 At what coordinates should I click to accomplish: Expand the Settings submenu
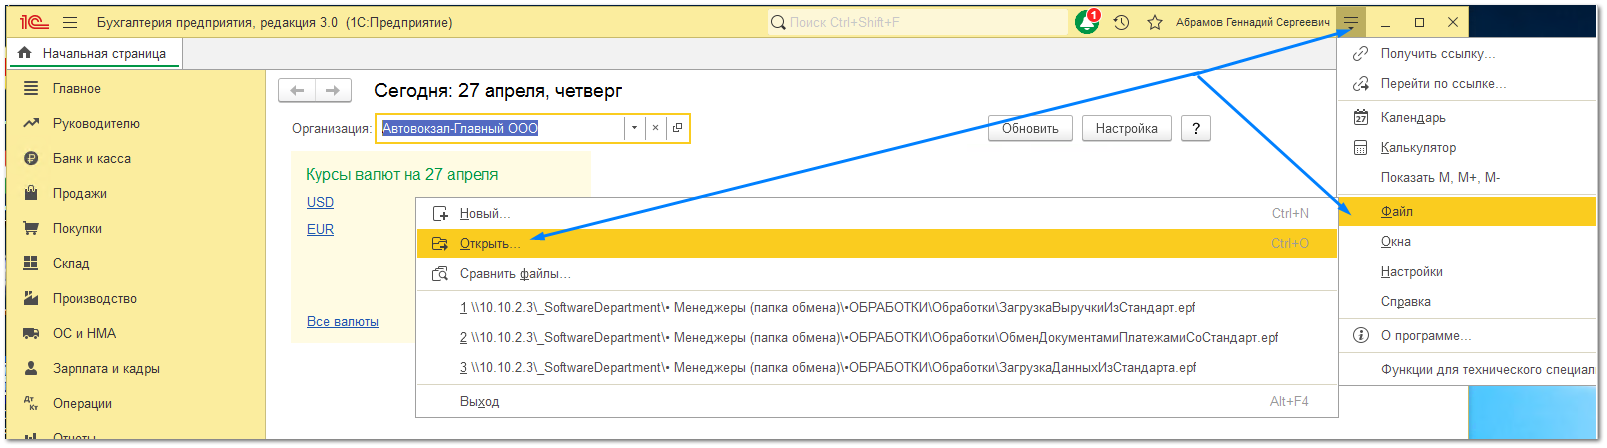coord(1411,272)
